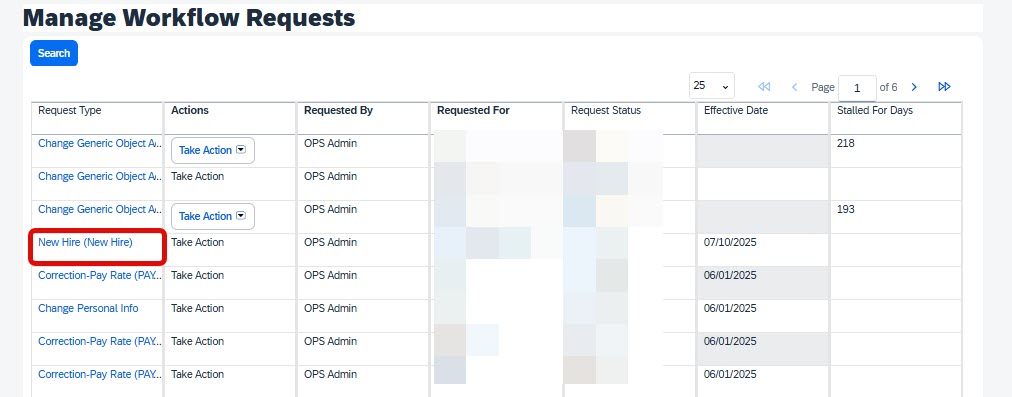Open the Change Personal Info request
Viewport: 1012px width, 397px height.
click(88, 308)
